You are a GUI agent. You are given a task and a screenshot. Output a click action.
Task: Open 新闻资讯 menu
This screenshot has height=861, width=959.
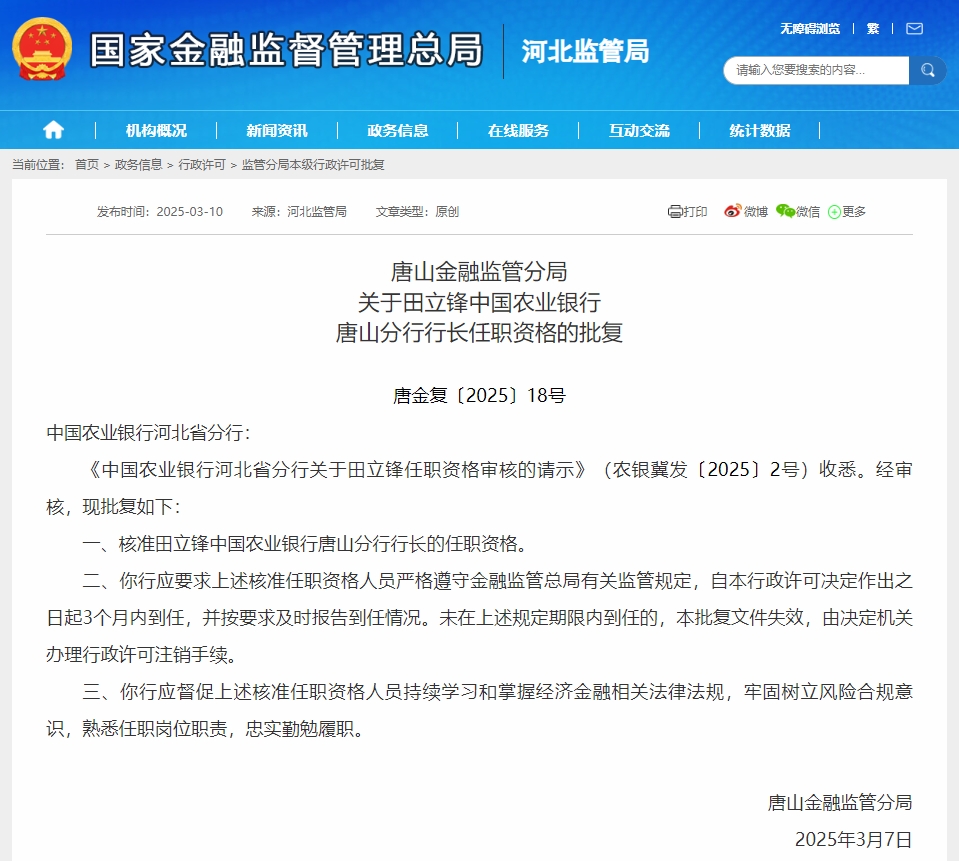276,130
